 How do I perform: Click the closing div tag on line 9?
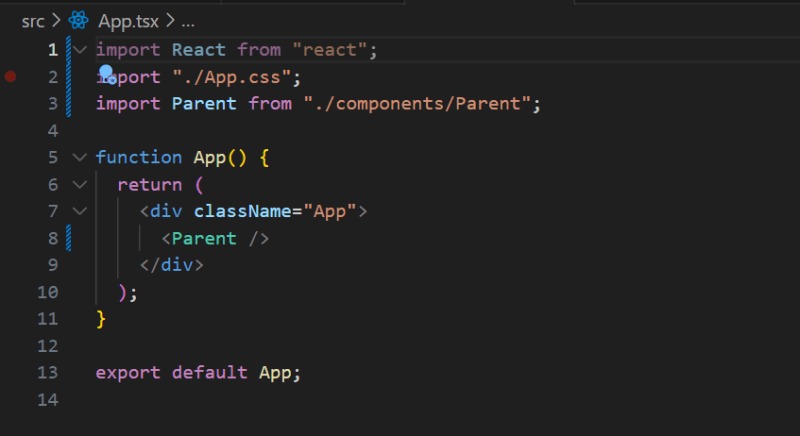click(x=172, y=265)
